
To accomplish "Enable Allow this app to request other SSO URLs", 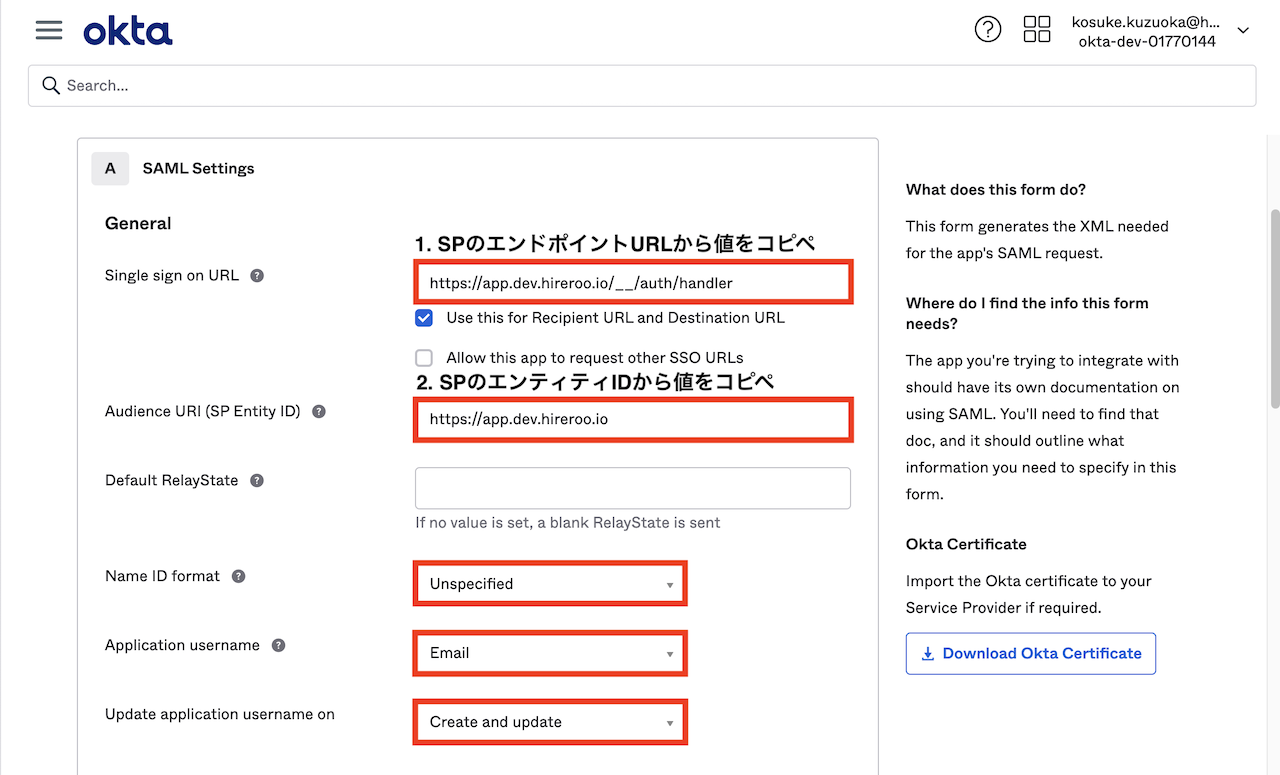I will pos(424,358).
